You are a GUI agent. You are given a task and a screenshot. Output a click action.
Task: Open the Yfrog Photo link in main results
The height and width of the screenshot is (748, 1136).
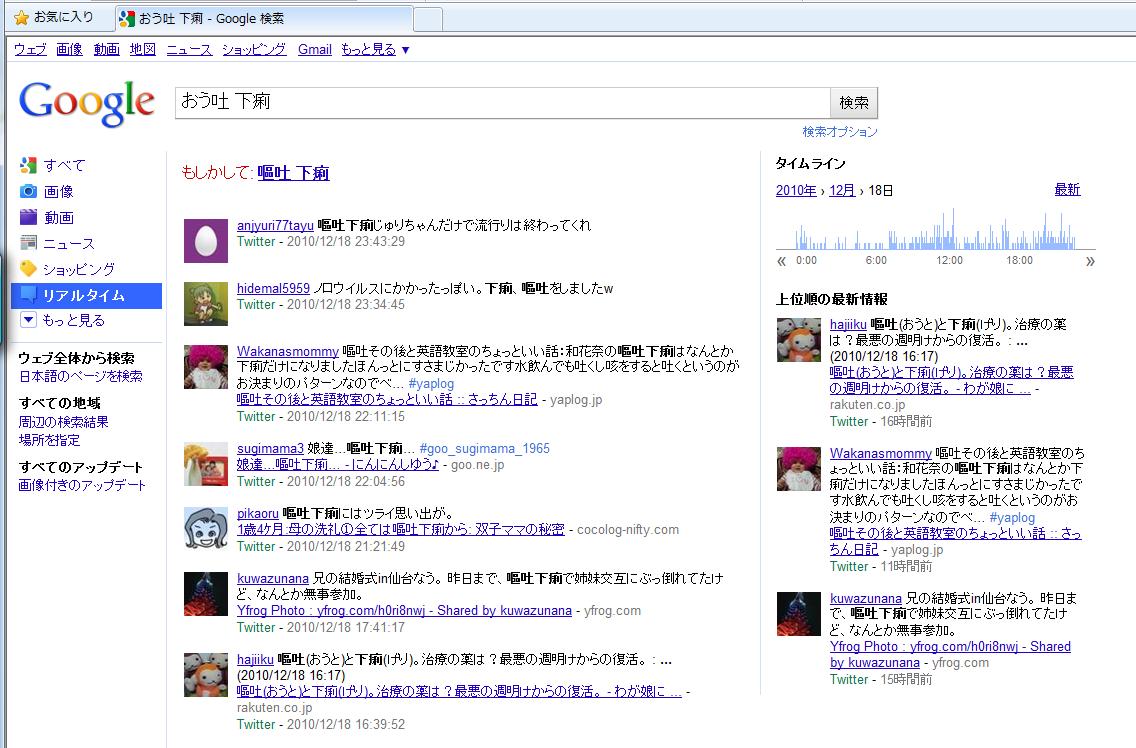404,611
